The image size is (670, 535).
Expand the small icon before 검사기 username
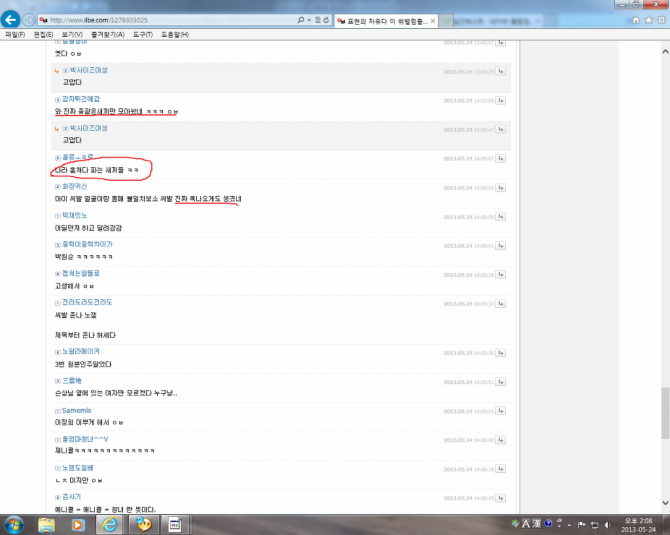coord(58,497)
